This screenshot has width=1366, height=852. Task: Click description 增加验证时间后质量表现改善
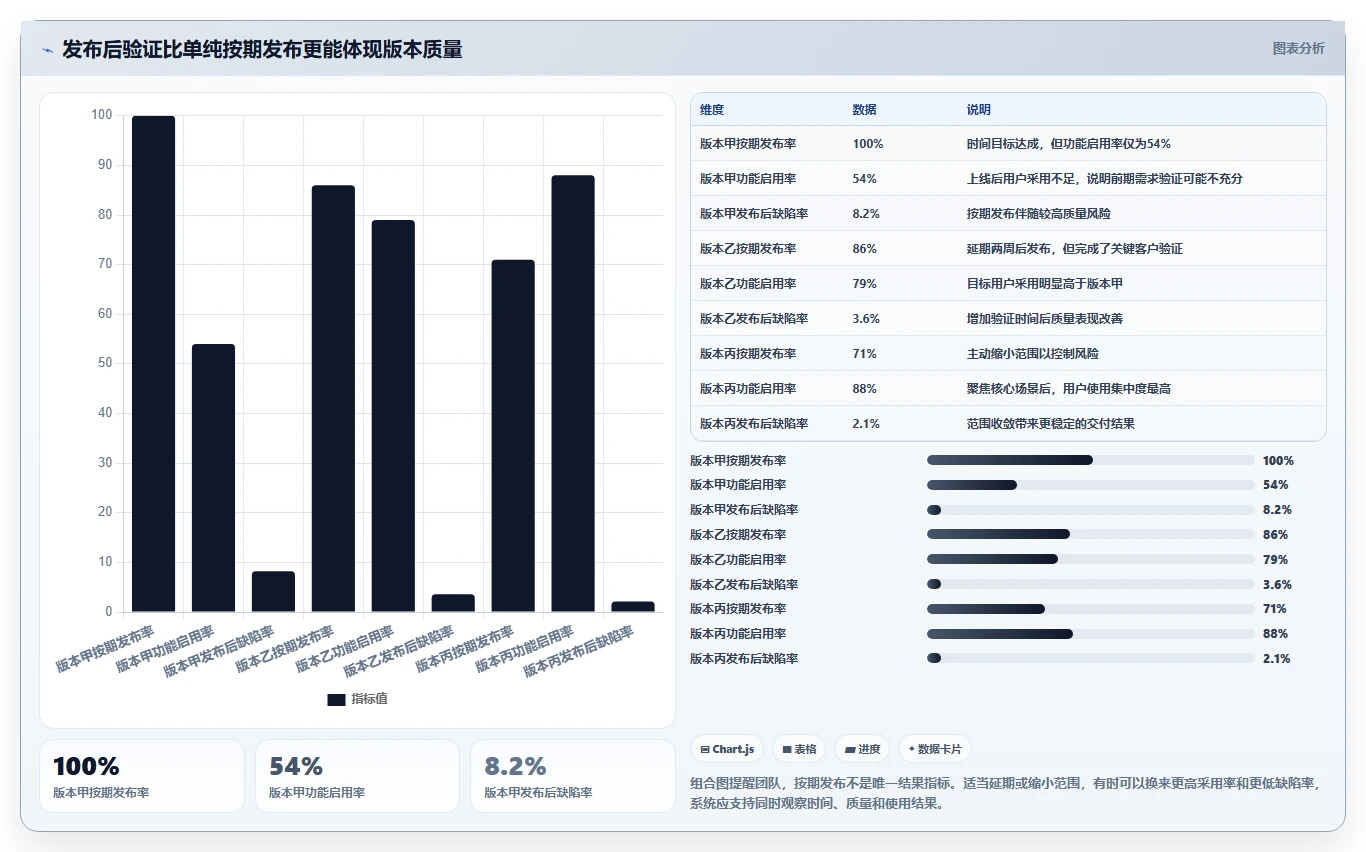1044,319
